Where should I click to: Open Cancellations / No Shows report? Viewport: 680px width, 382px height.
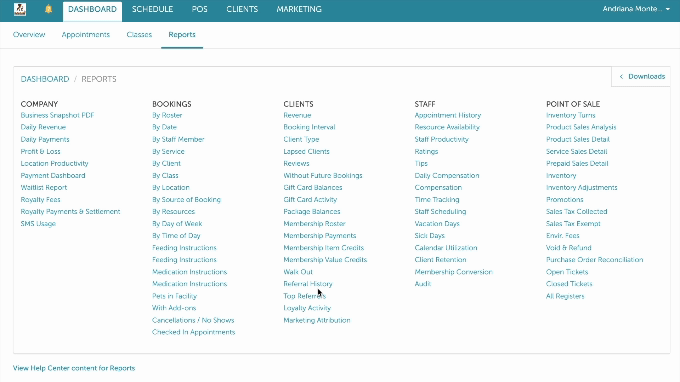click(193, 320)
